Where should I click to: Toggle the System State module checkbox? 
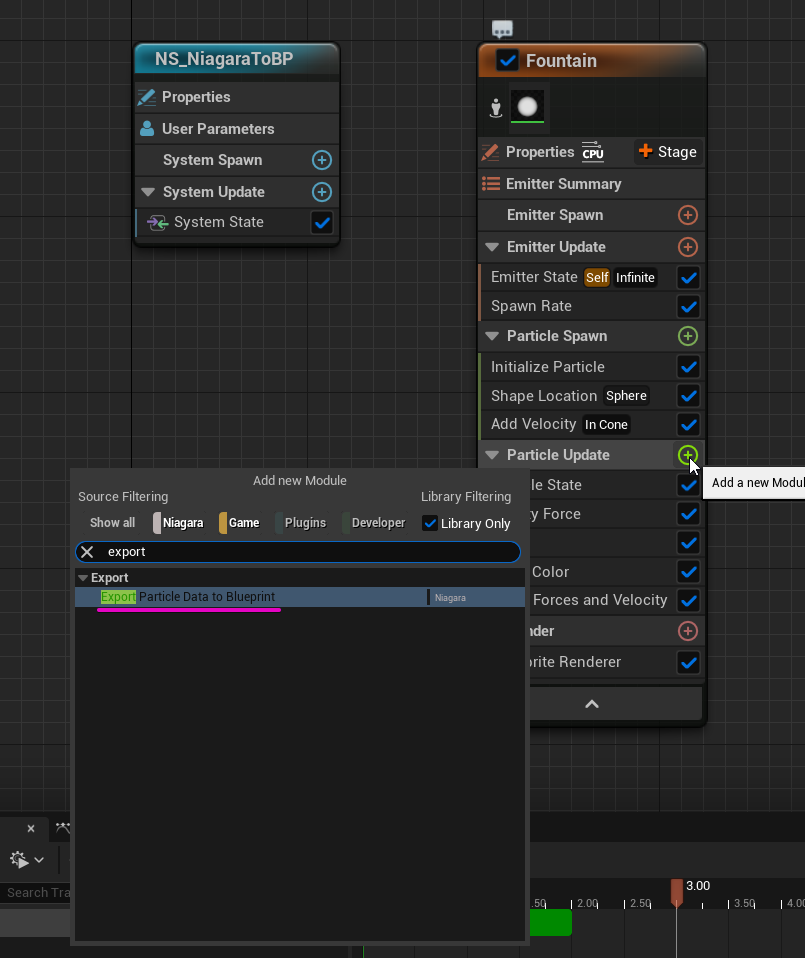[322, 222]
